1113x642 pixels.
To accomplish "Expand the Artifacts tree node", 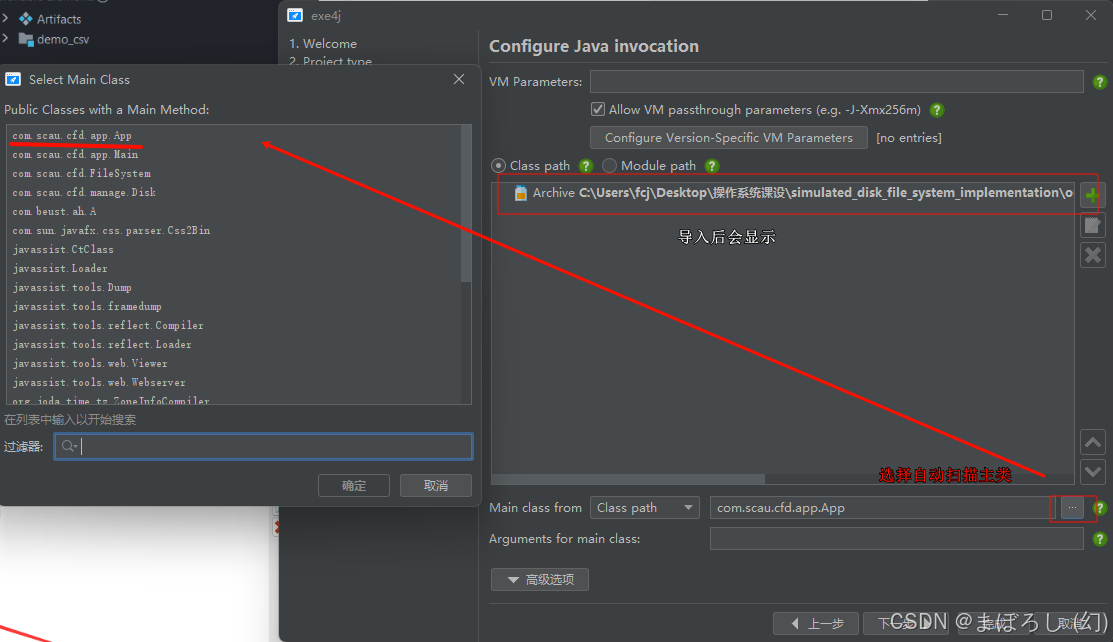I will (6, 18).
